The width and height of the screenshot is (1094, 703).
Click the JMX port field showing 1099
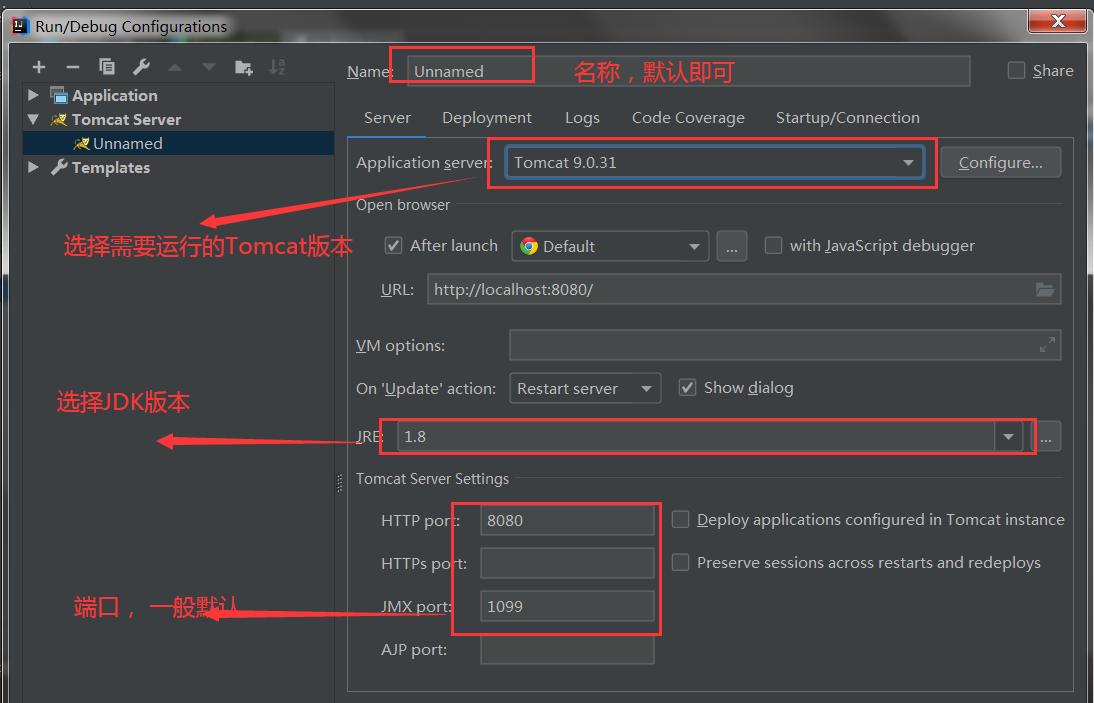(567, 606)
